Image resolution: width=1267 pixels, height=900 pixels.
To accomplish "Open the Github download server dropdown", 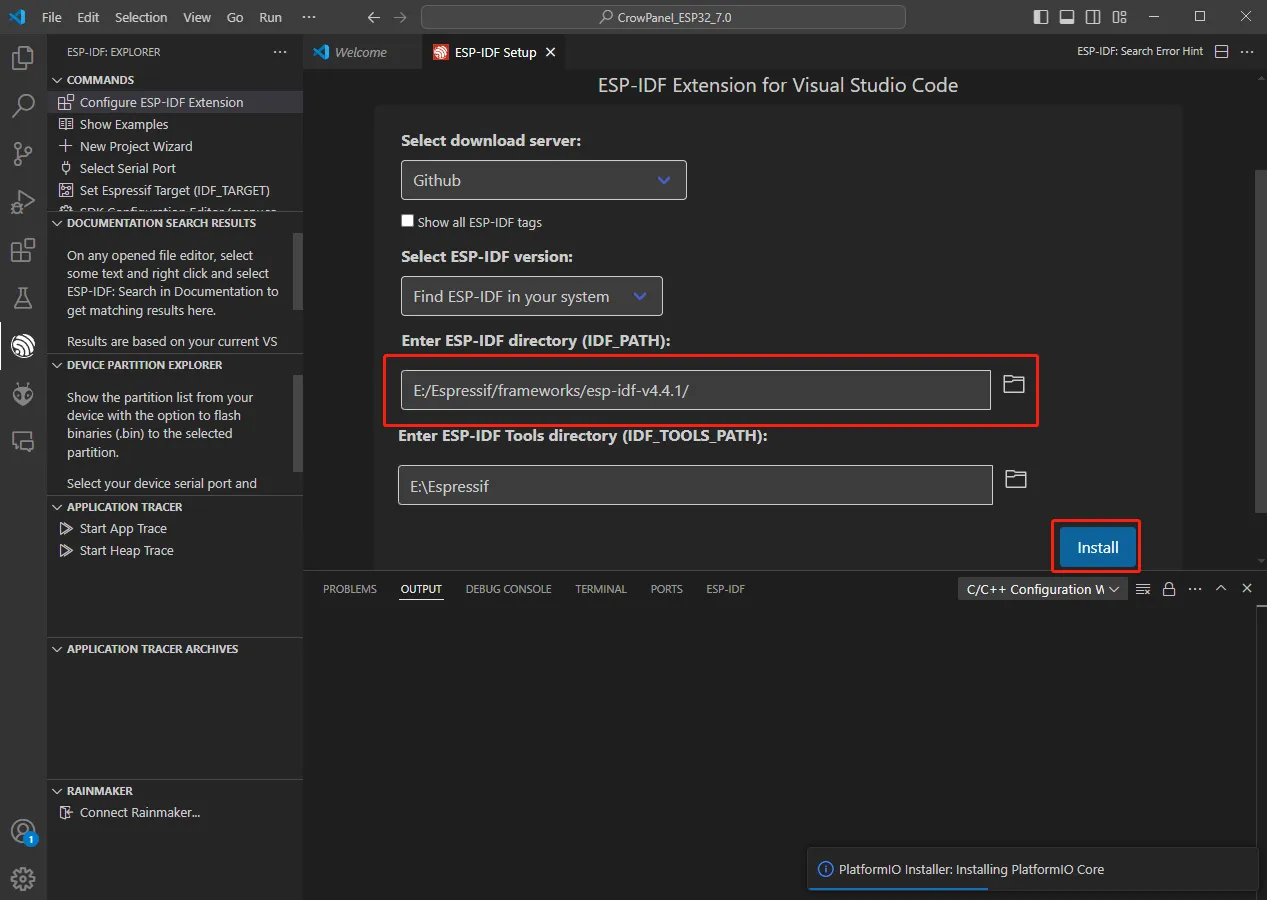I will pos(544,180).
